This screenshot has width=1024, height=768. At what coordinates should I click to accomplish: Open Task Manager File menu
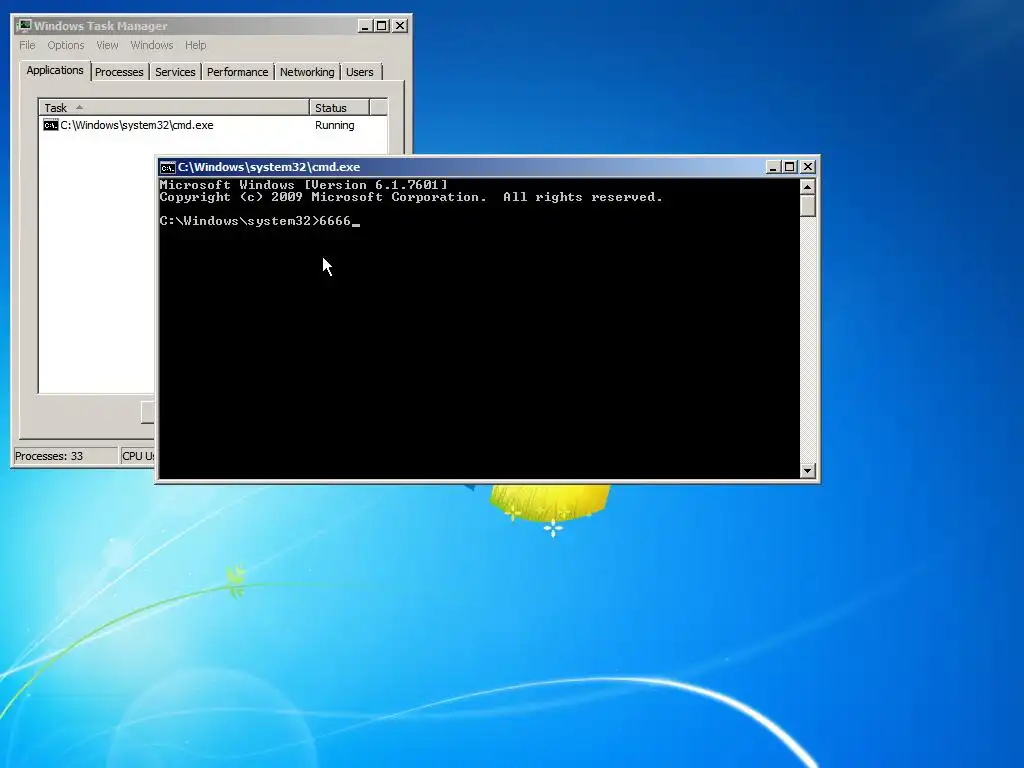pos(27,45)
